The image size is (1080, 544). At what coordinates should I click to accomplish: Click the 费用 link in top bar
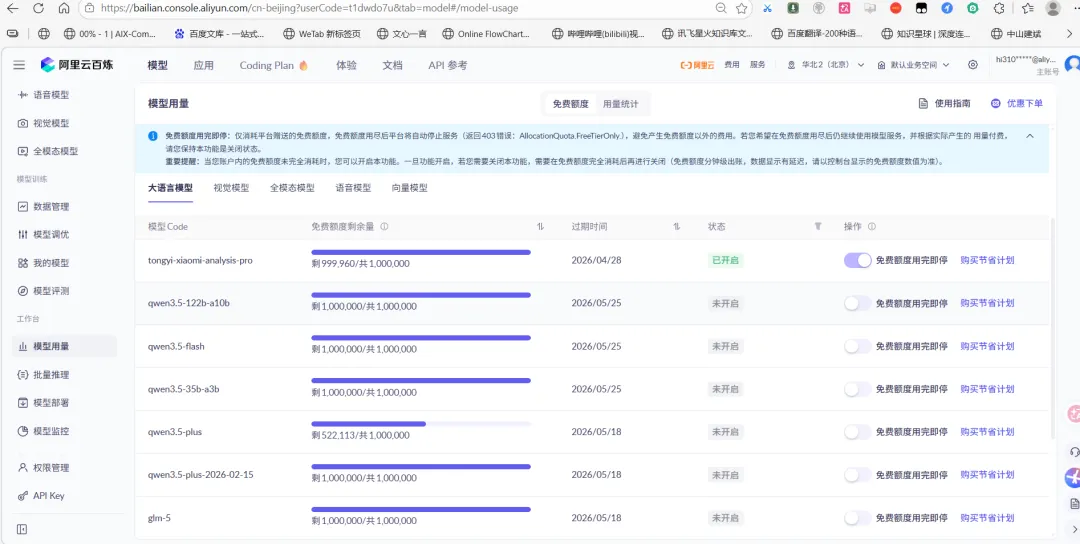731,65
